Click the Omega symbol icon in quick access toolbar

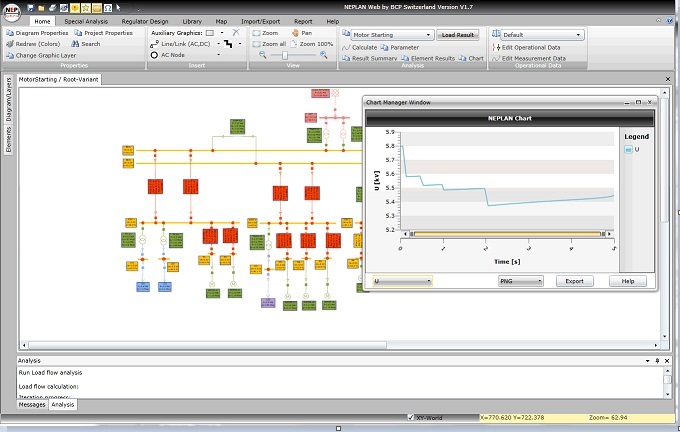(x=108, y=8)
